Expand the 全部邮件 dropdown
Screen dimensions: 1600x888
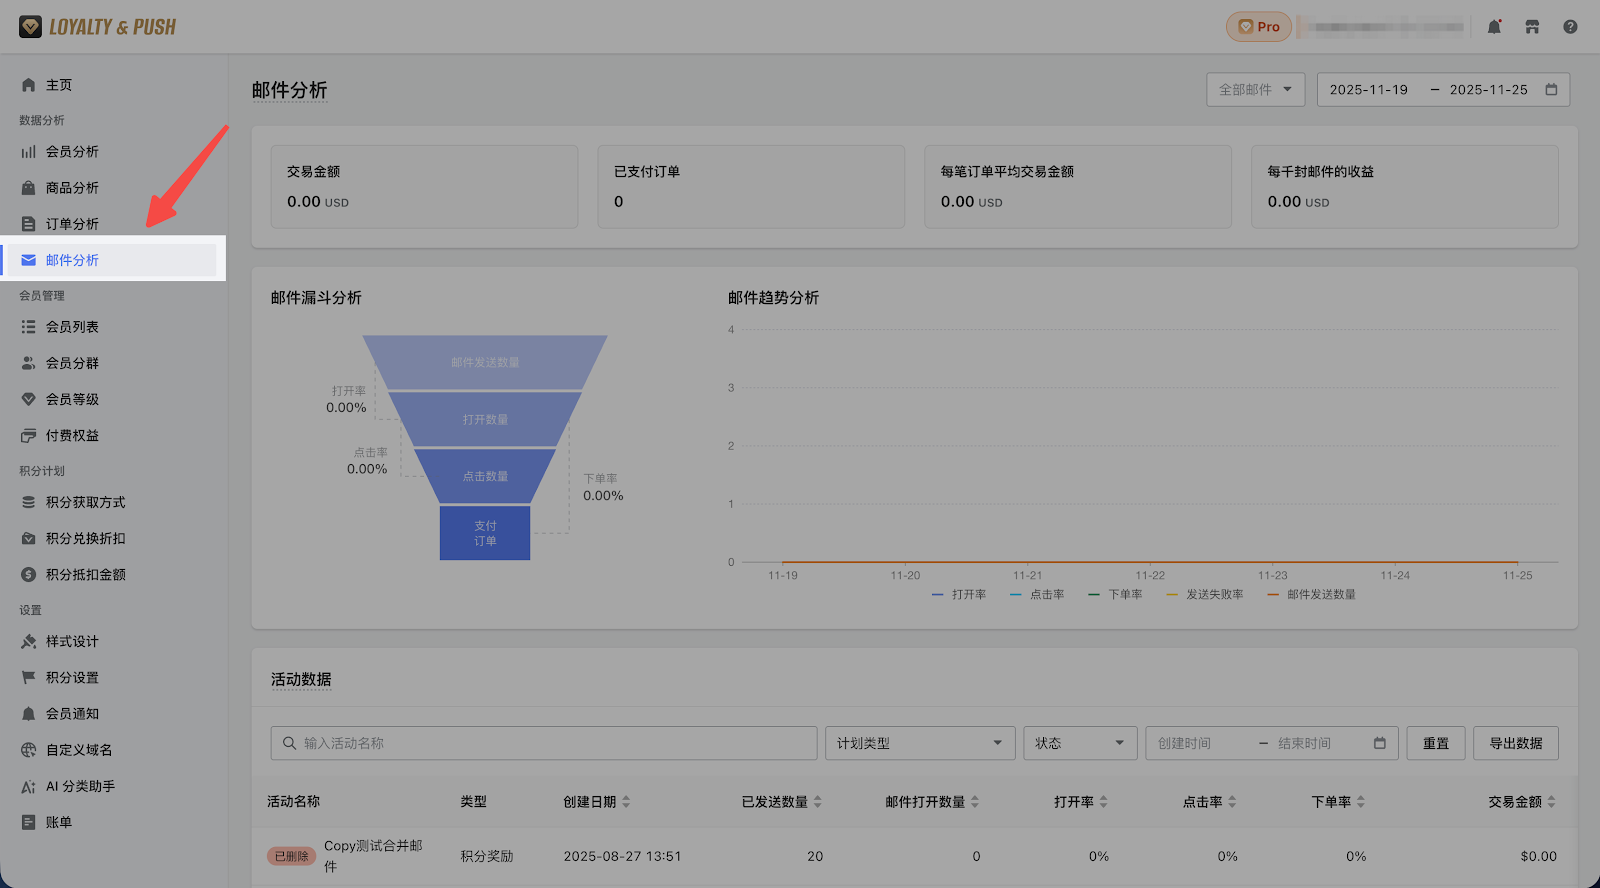pos(1255,90)
